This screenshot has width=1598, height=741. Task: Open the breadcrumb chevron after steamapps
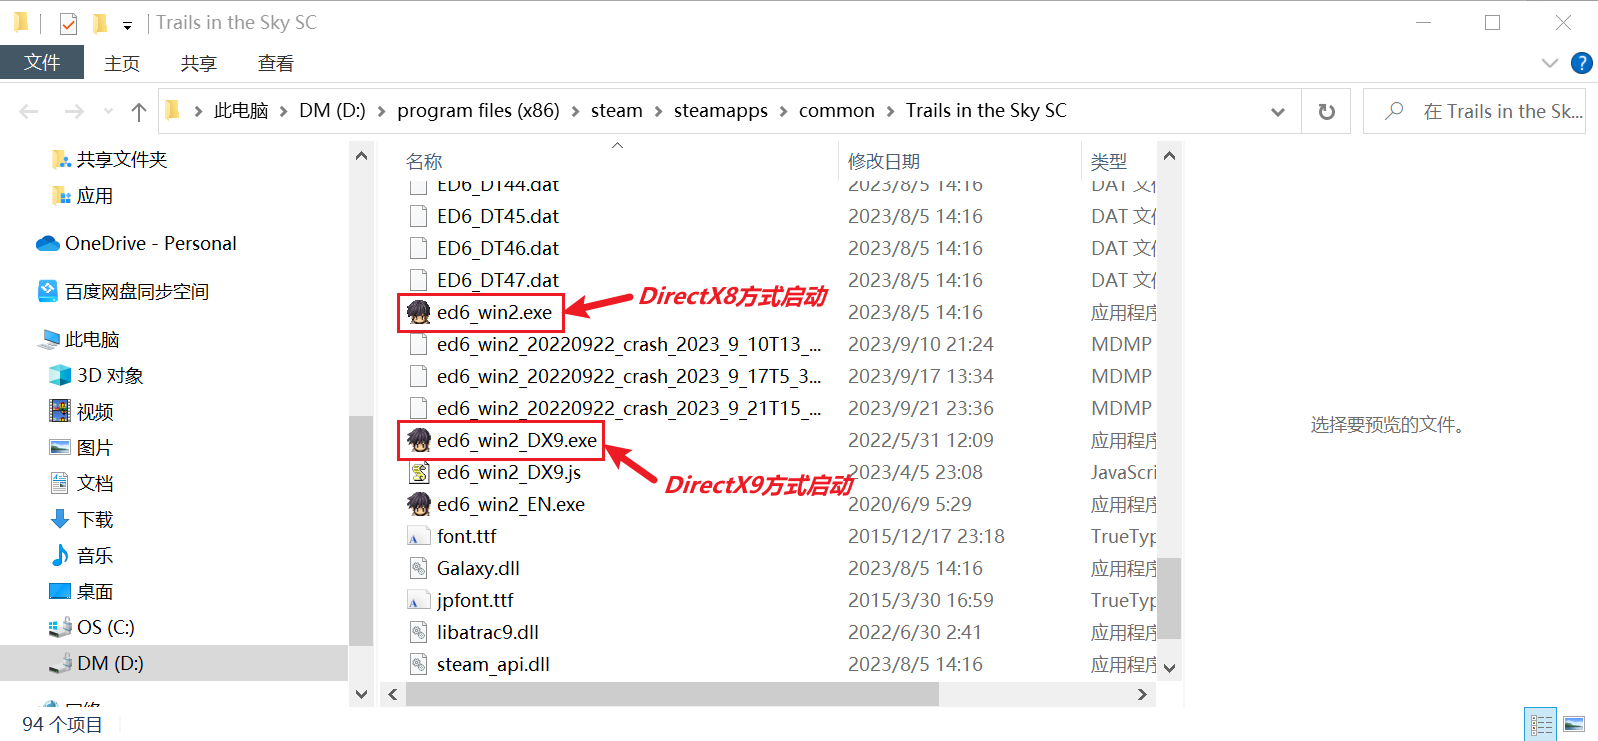[x=783, y=111]
